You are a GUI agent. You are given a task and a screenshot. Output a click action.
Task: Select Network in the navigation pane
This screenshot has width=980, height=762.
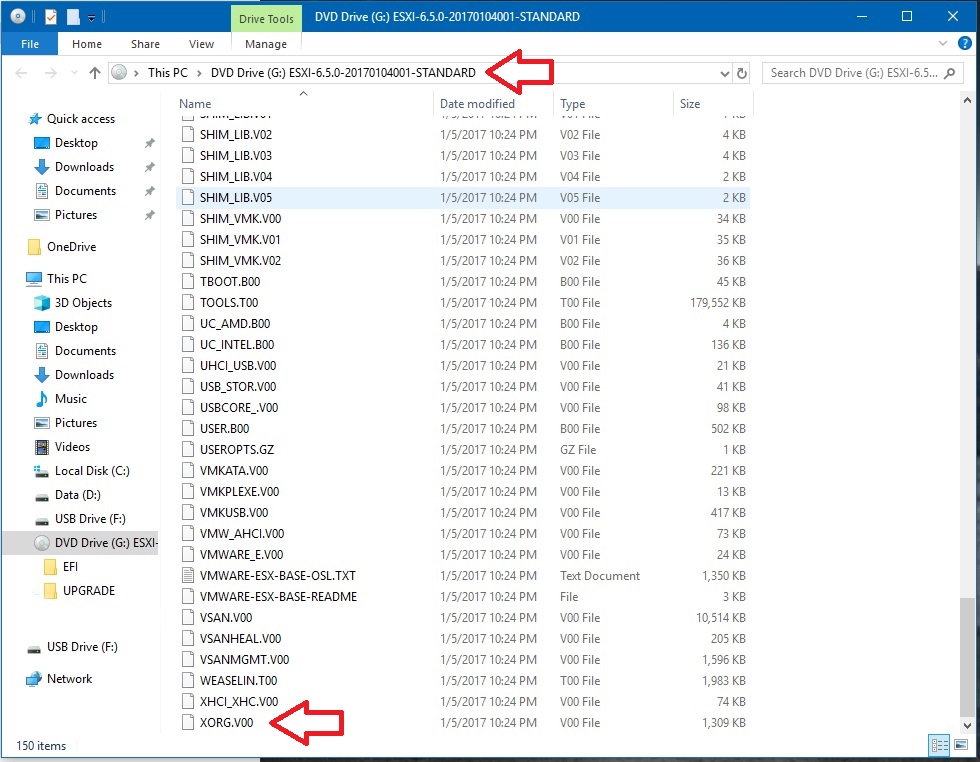point(69,679)
